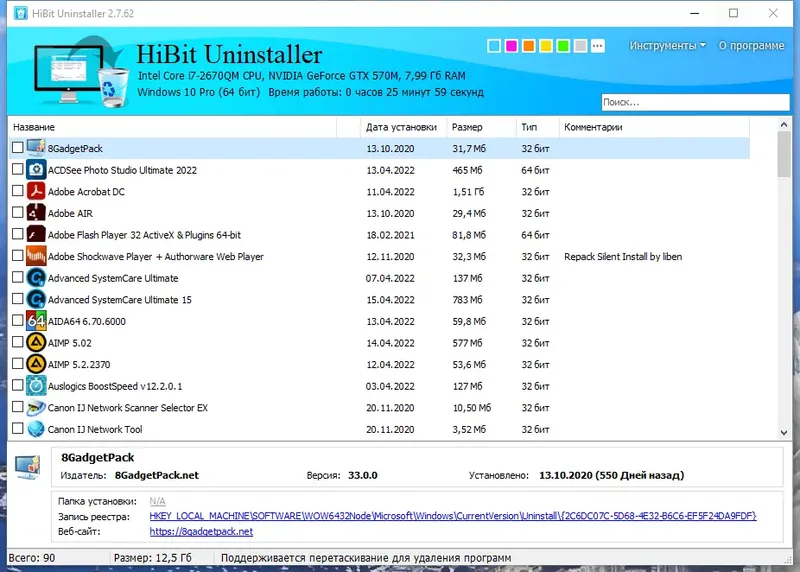Click the 1,51 Гб size of Adobe Acrobat
This screenshot has width=800, height=572.
(x=468, y=192)
